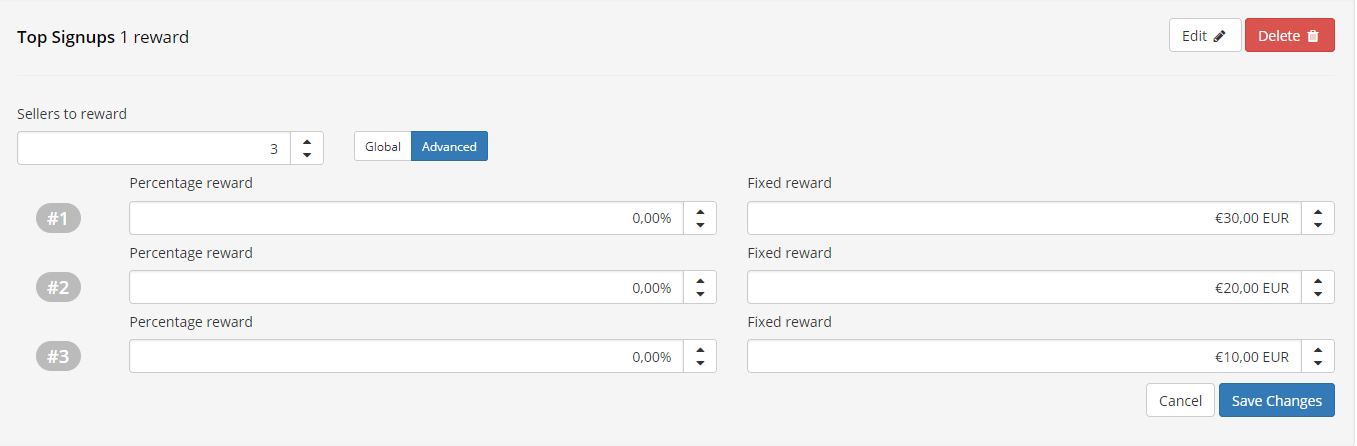Increase #1 fixed reward amount

point(1318,212)
